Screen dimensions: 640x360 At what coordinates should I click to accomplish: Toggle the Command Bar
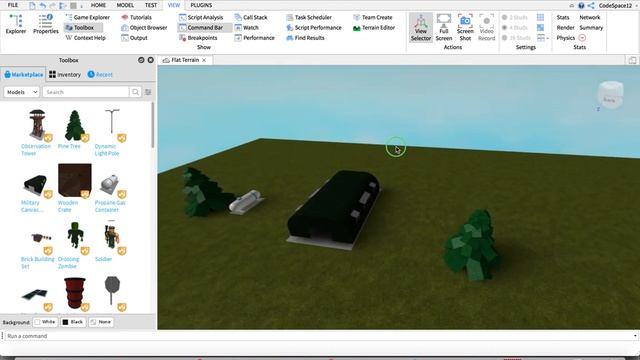(204, 28)
